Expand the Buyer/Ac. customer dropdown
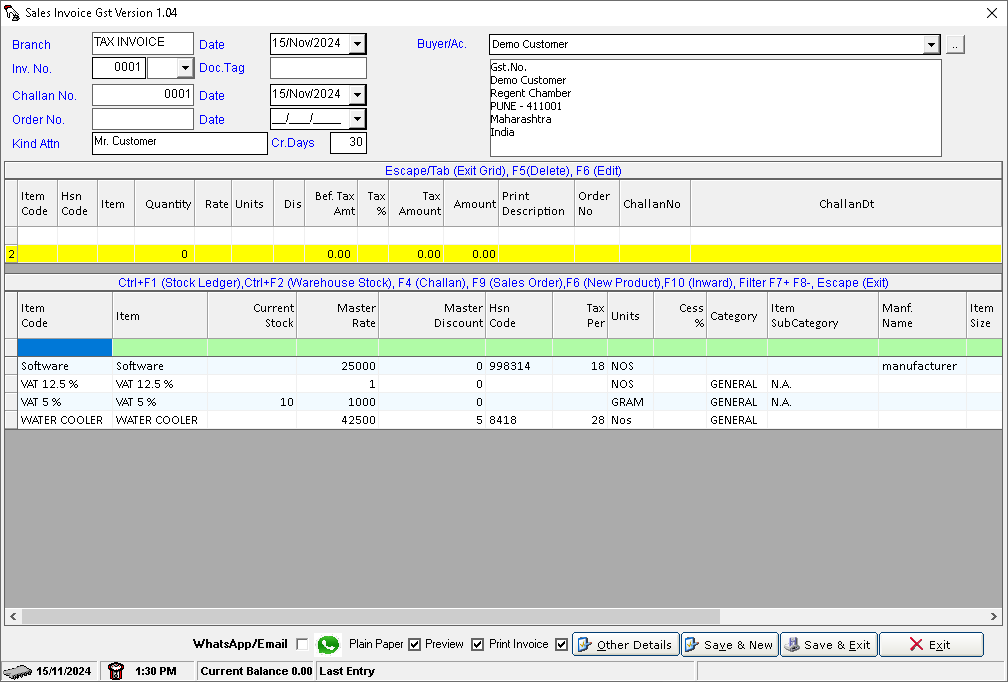The width and height of the screenshot is (1008, 682). [930, 44]
